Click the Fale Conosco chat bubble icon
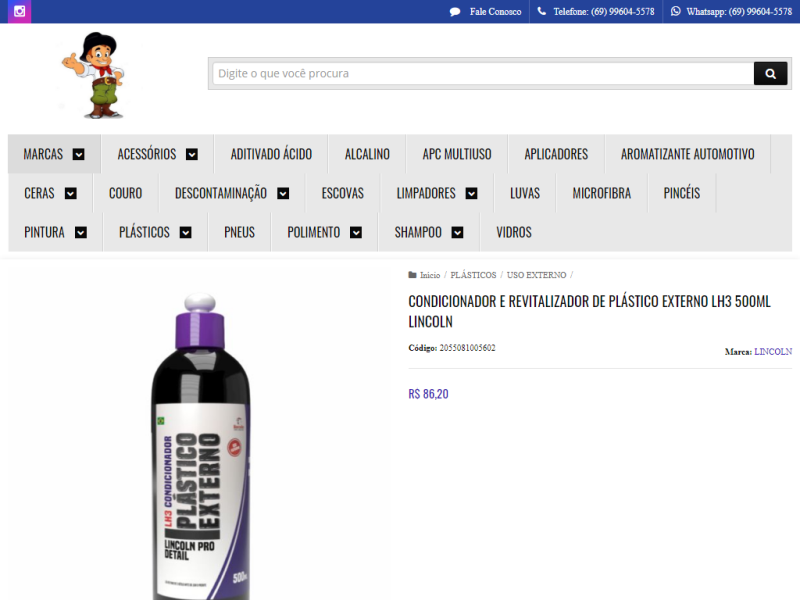 (x=455, y=12)
